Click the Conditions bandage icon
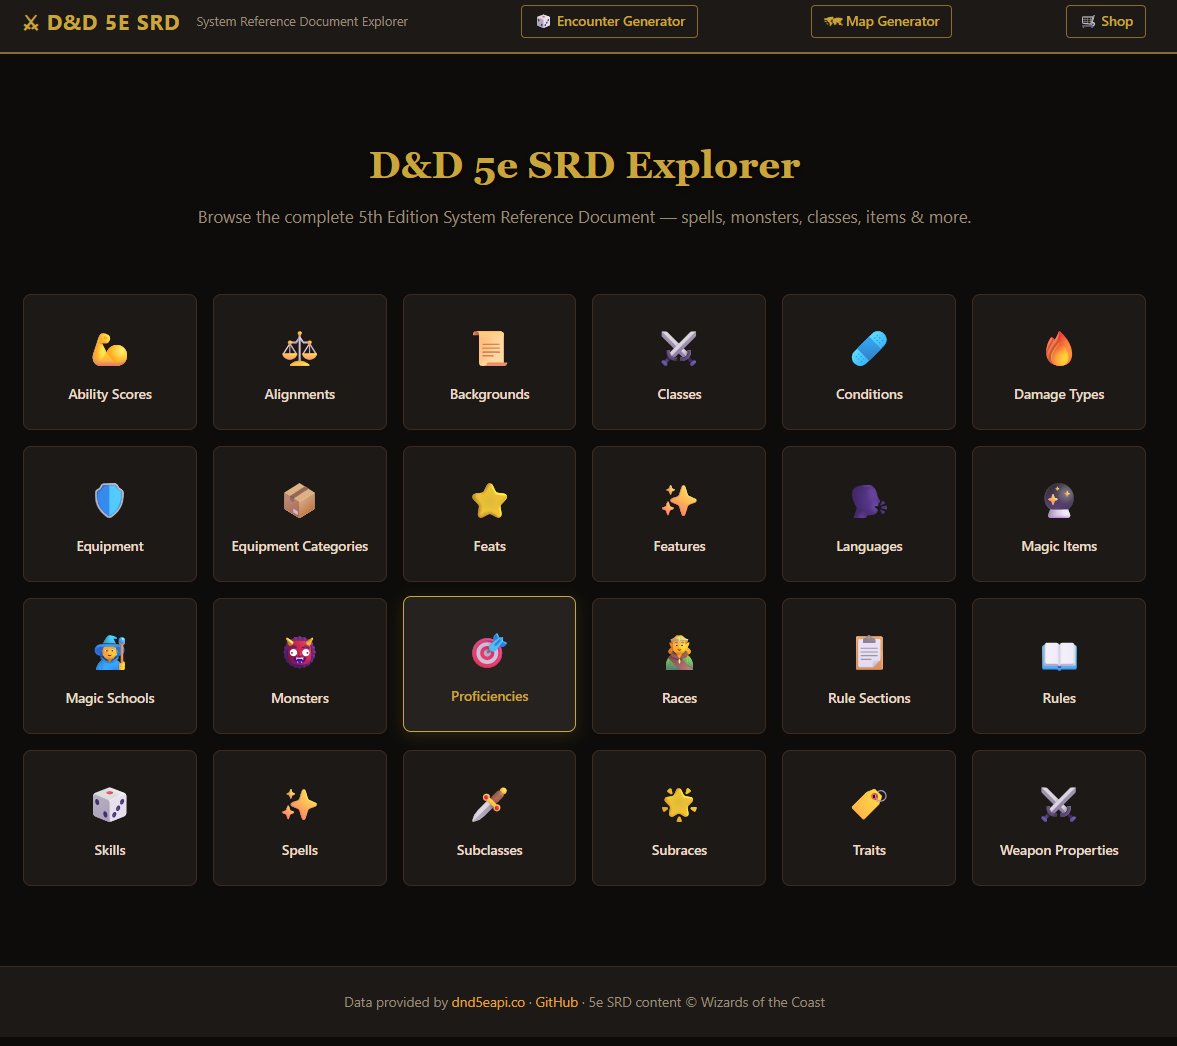This screenshot has width=1177, height=1046. pos(868,349)
